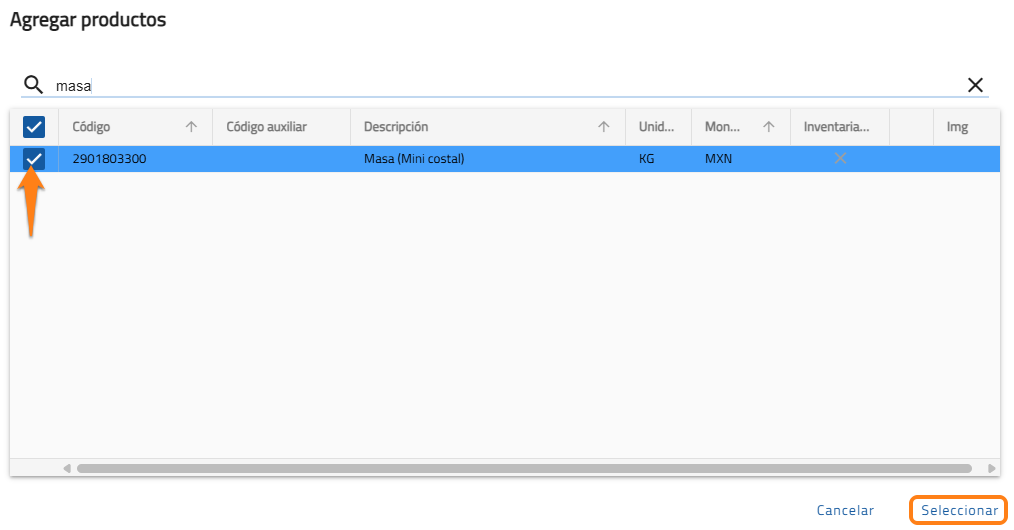Sort by Descripción using its arrow icon

604,127
